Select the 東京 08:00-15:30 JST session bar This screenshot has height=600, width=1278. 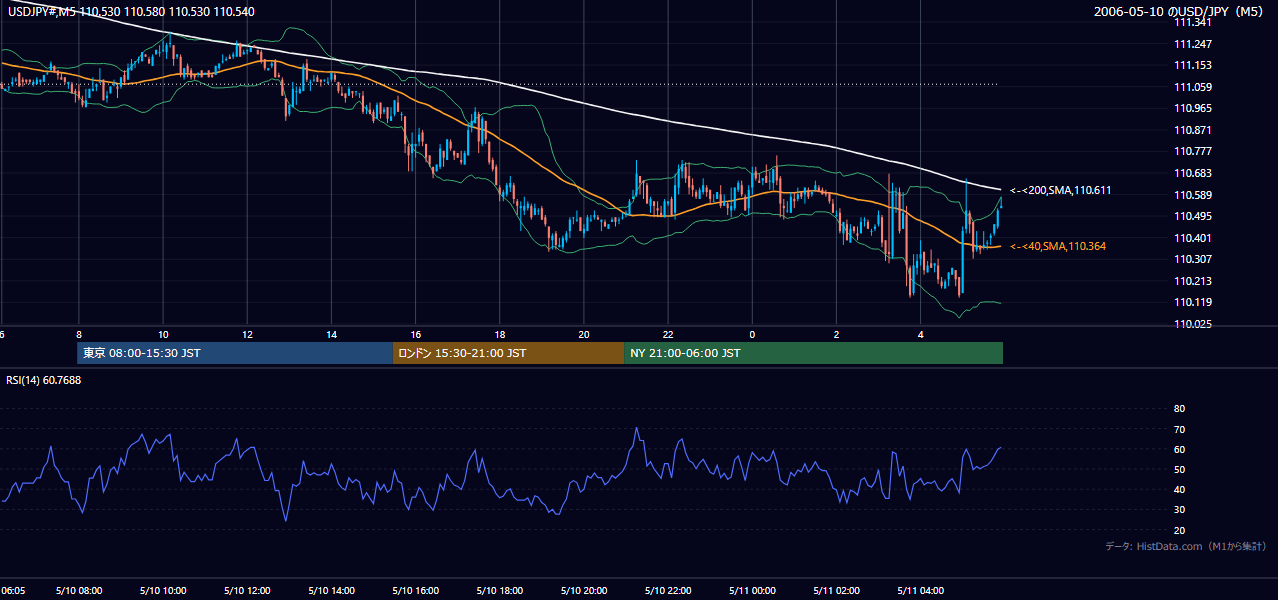pos(235,353)
